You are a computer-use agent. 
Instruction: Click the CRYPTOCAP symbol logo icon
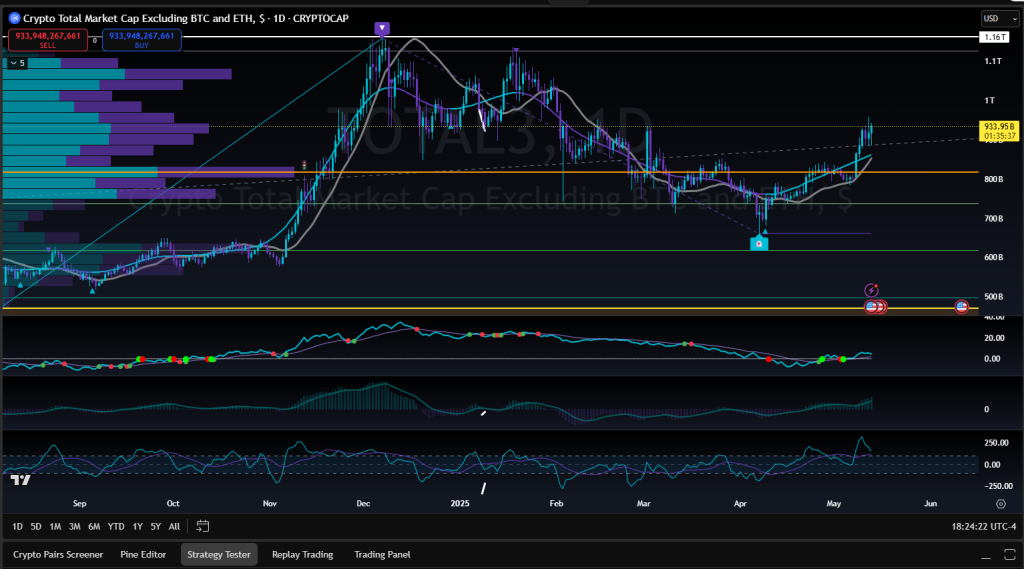14,18
